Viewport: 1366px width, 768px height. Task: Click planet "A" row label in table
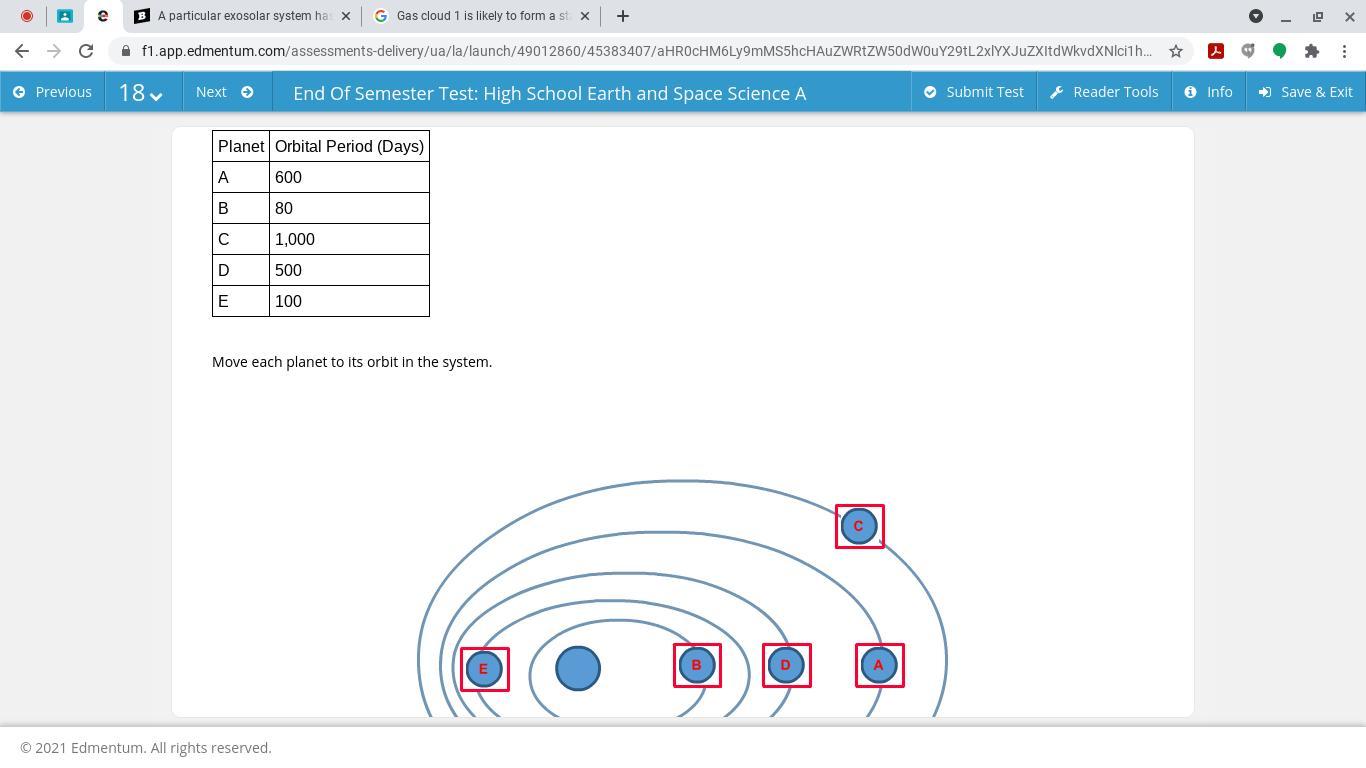click(x=241, y=177)
